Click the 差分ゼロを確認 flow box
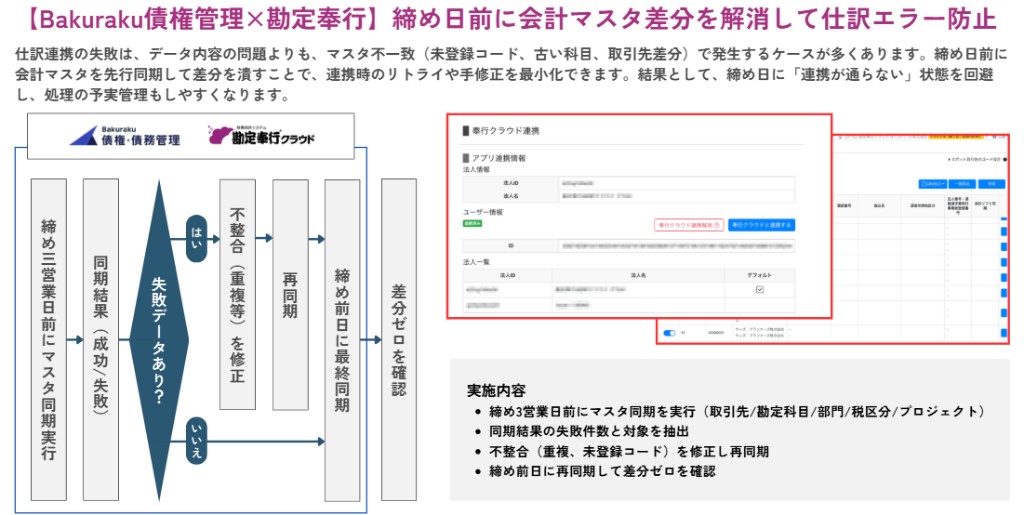This screenshot has height=515, width=1024. (x=399, y=340)
